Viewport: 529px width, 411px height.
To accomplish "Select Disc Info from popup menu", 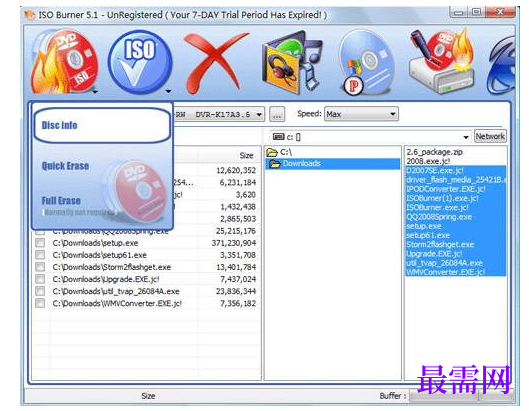I will [x=102, y=125].
